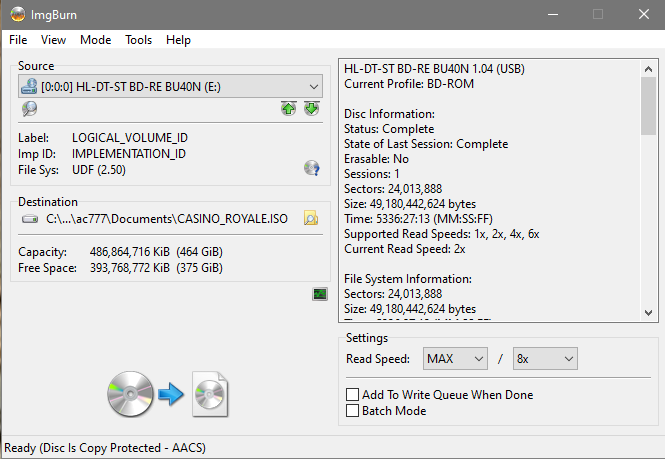This screenshot has width=665, height=459.
Task: Click the UDF (2.50) file system value
Action: (x=99, y=170)
